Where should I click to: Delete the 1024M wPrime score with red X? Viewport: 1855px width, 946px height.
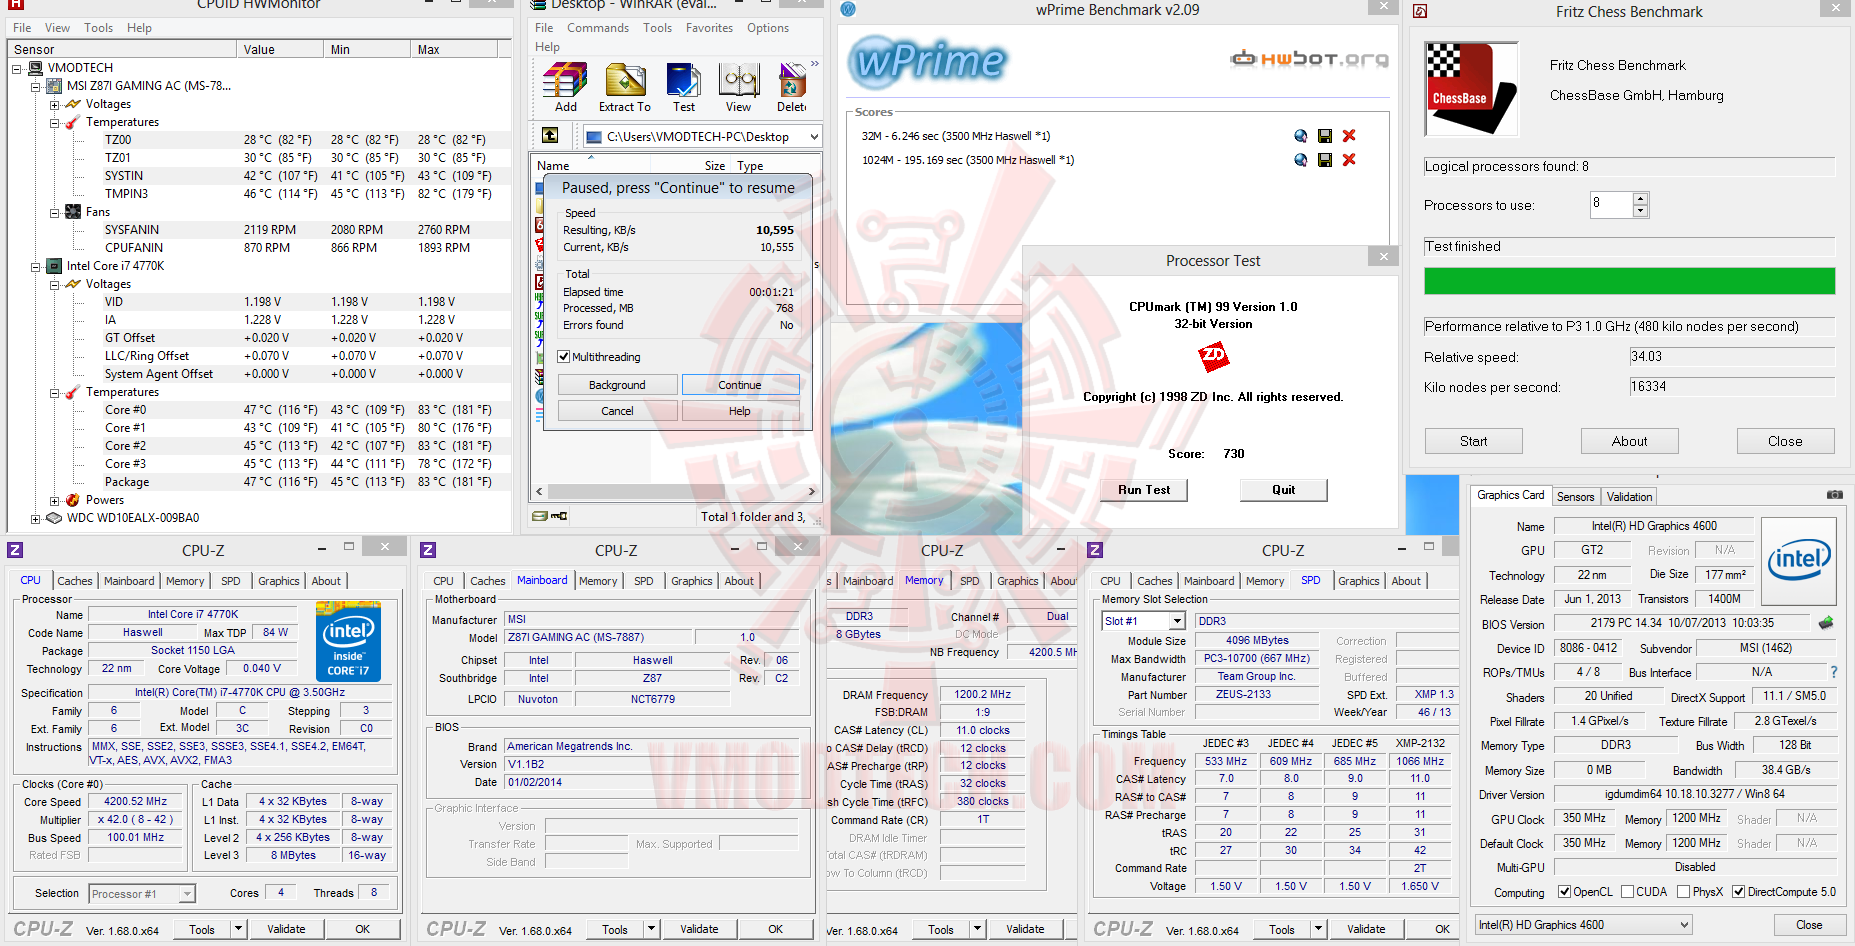[x=1349, y=160]
